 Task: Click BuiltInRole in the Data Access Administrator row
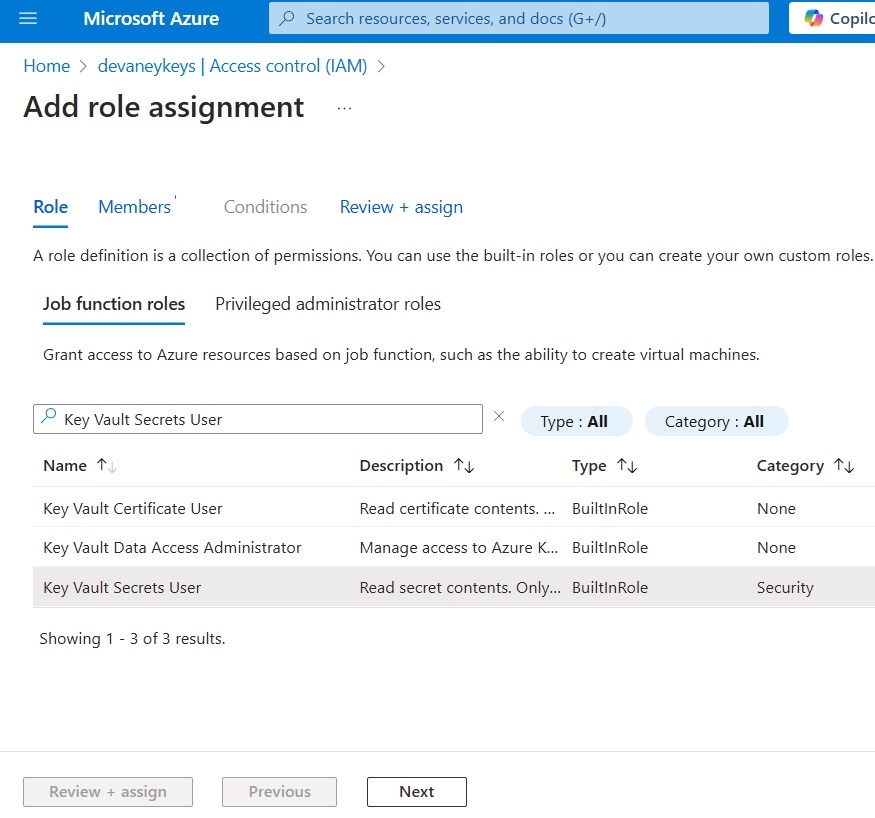coord(610,547)
